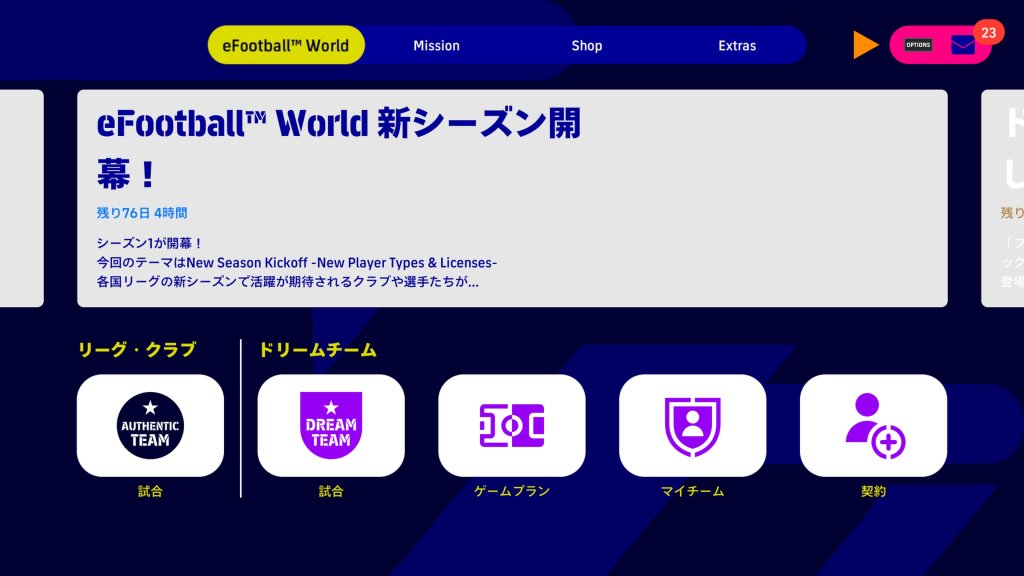
Task: Open the 新シーズン開幕 news banner
Action: click(x=512, y=199)
